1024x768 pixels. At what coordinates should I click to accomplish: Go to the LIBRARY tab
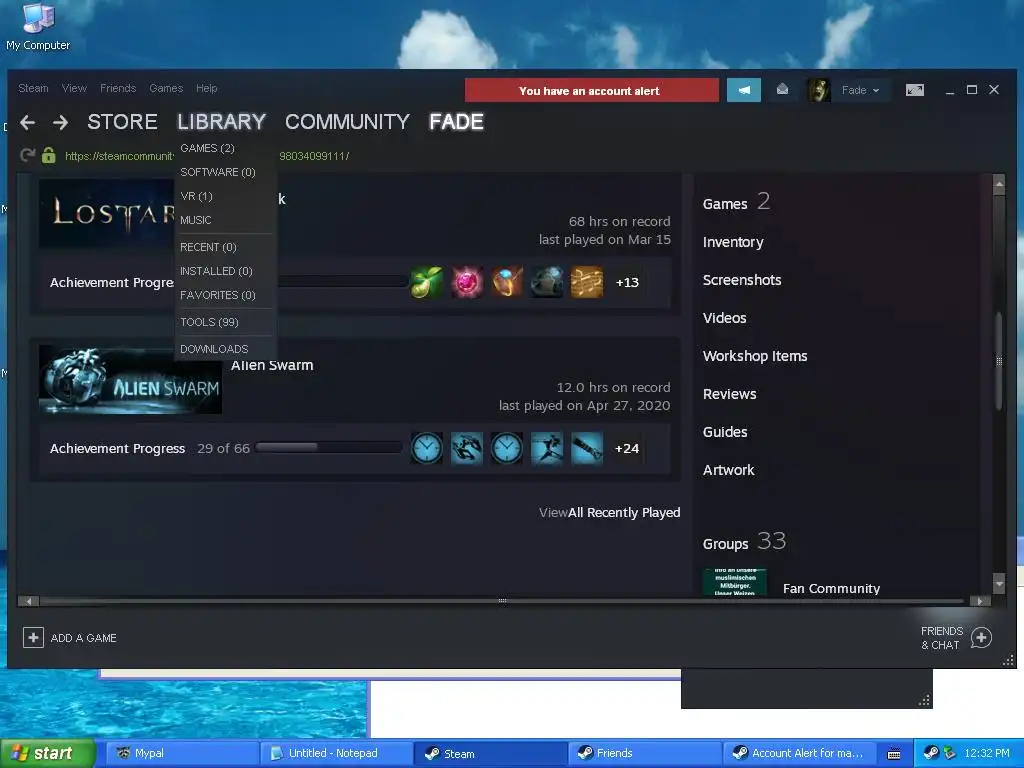(x=221, y=121)
